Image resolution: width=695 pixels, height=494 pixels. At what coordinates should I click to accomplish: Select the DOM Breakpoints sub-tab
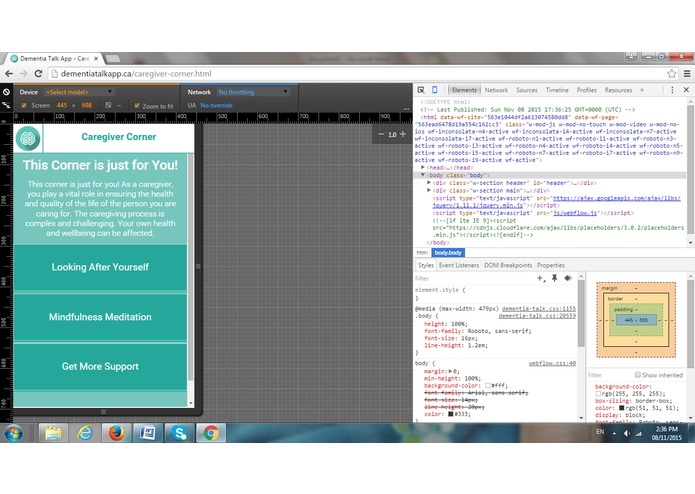(x=508, y=265)
